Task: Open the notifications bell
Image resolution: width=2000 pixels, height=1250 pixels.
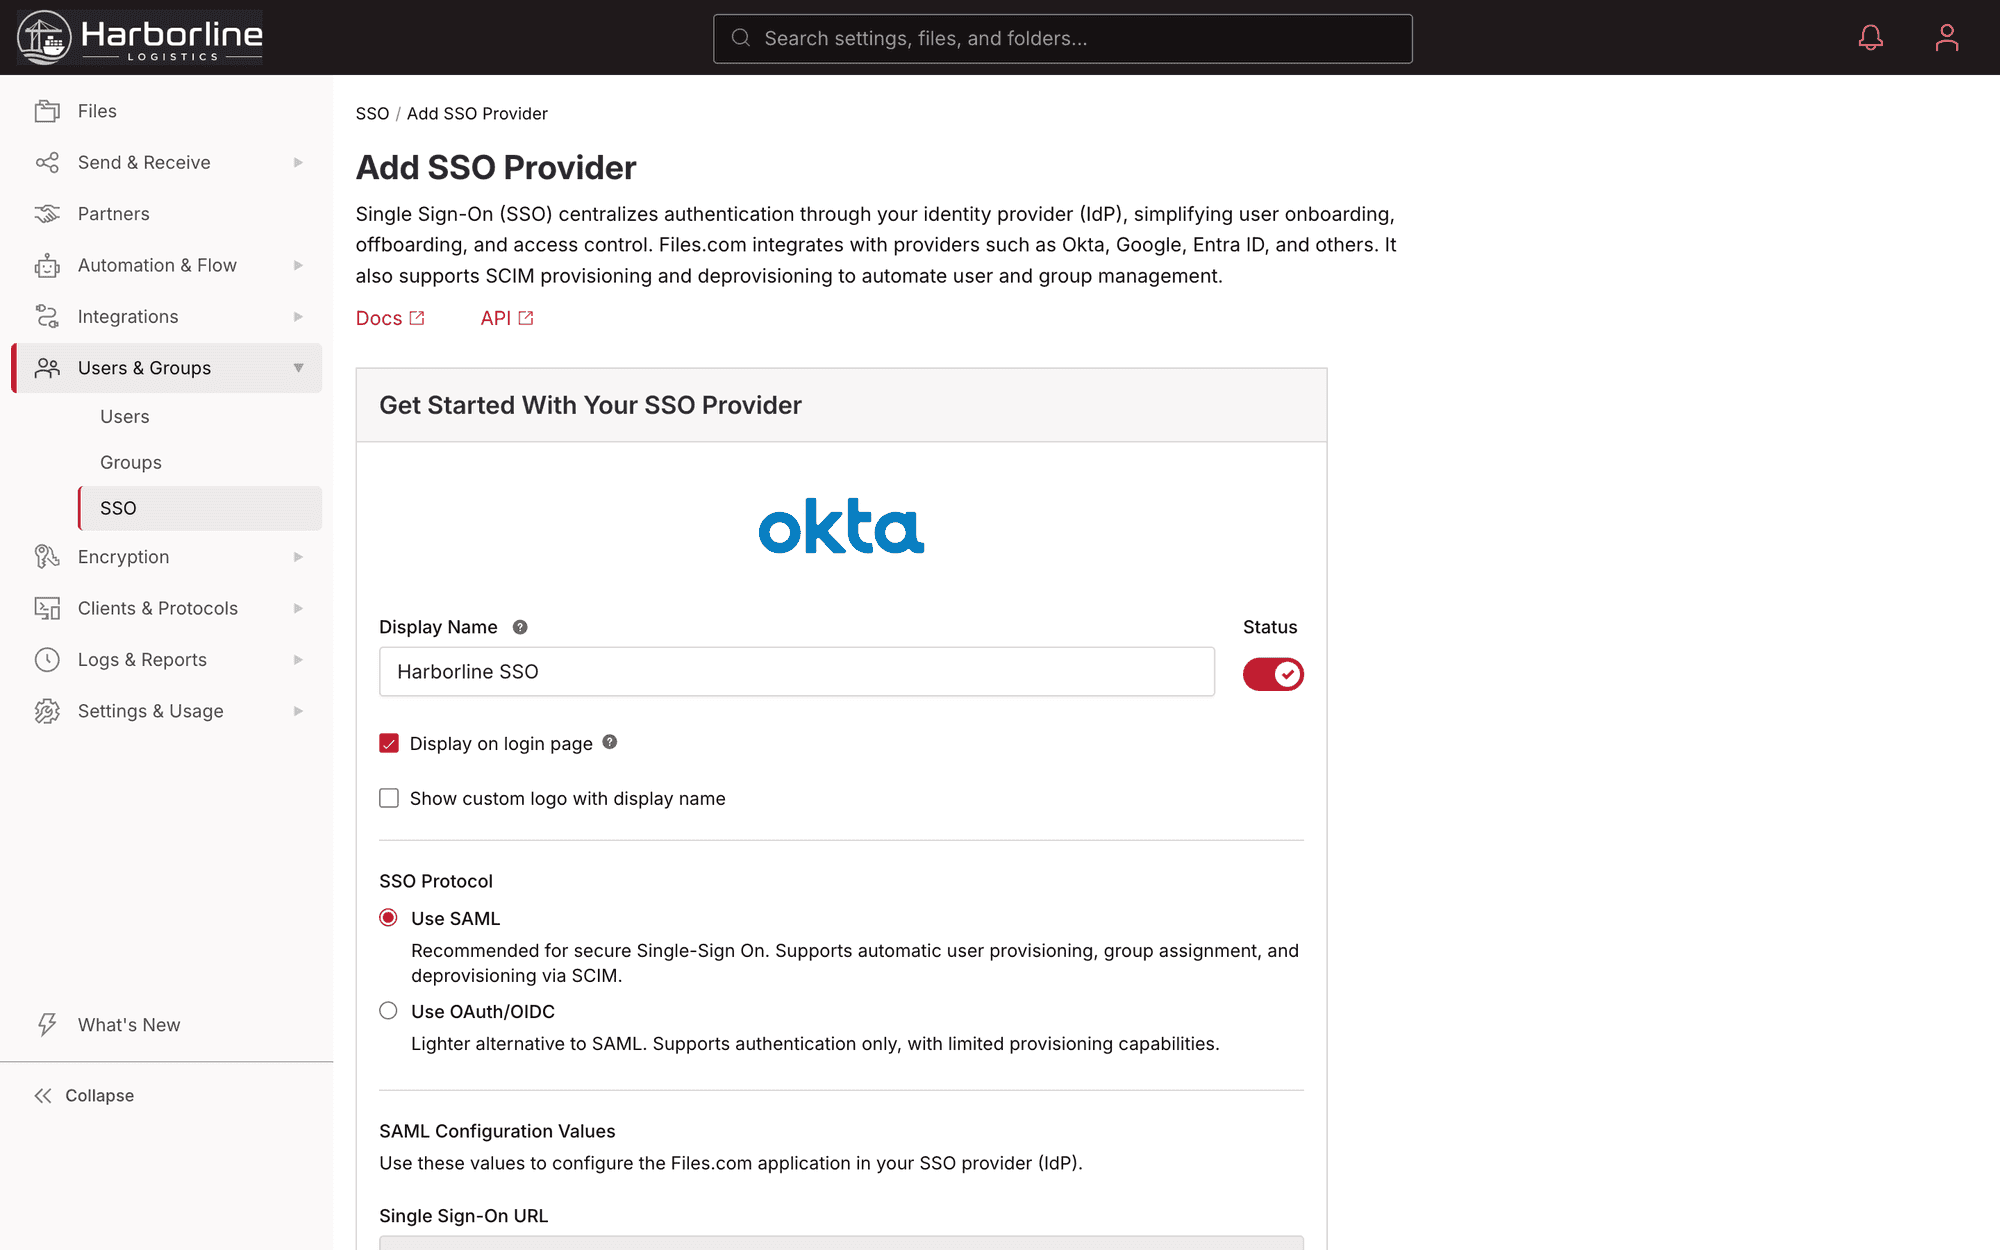Action: [x=1871, y=38]
